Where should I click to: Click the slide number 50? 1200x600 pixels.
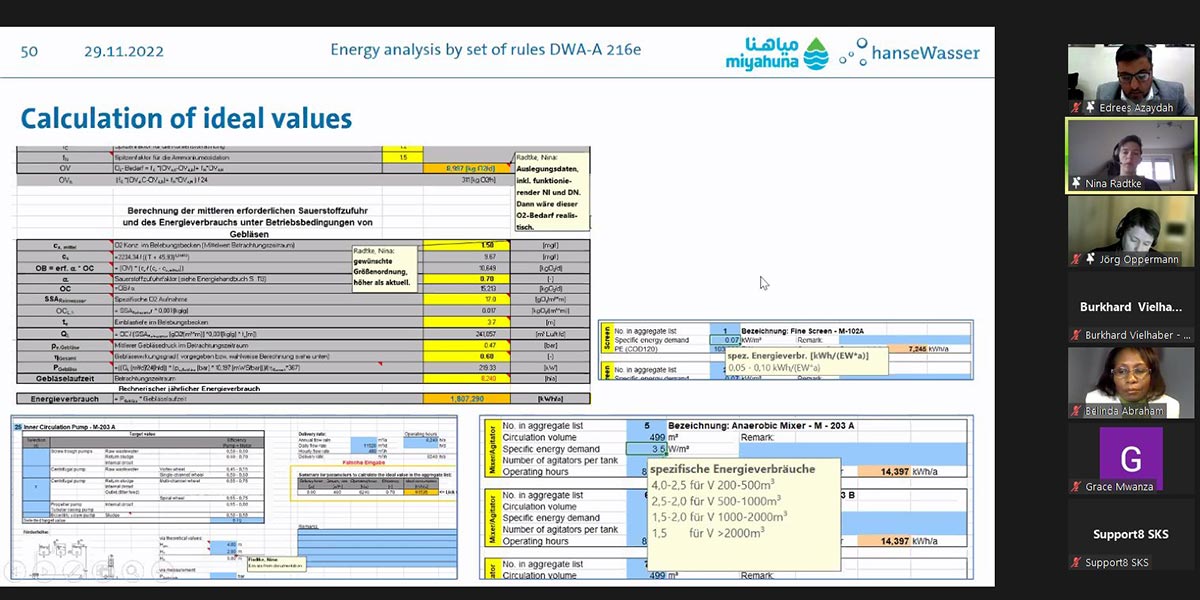29,51
